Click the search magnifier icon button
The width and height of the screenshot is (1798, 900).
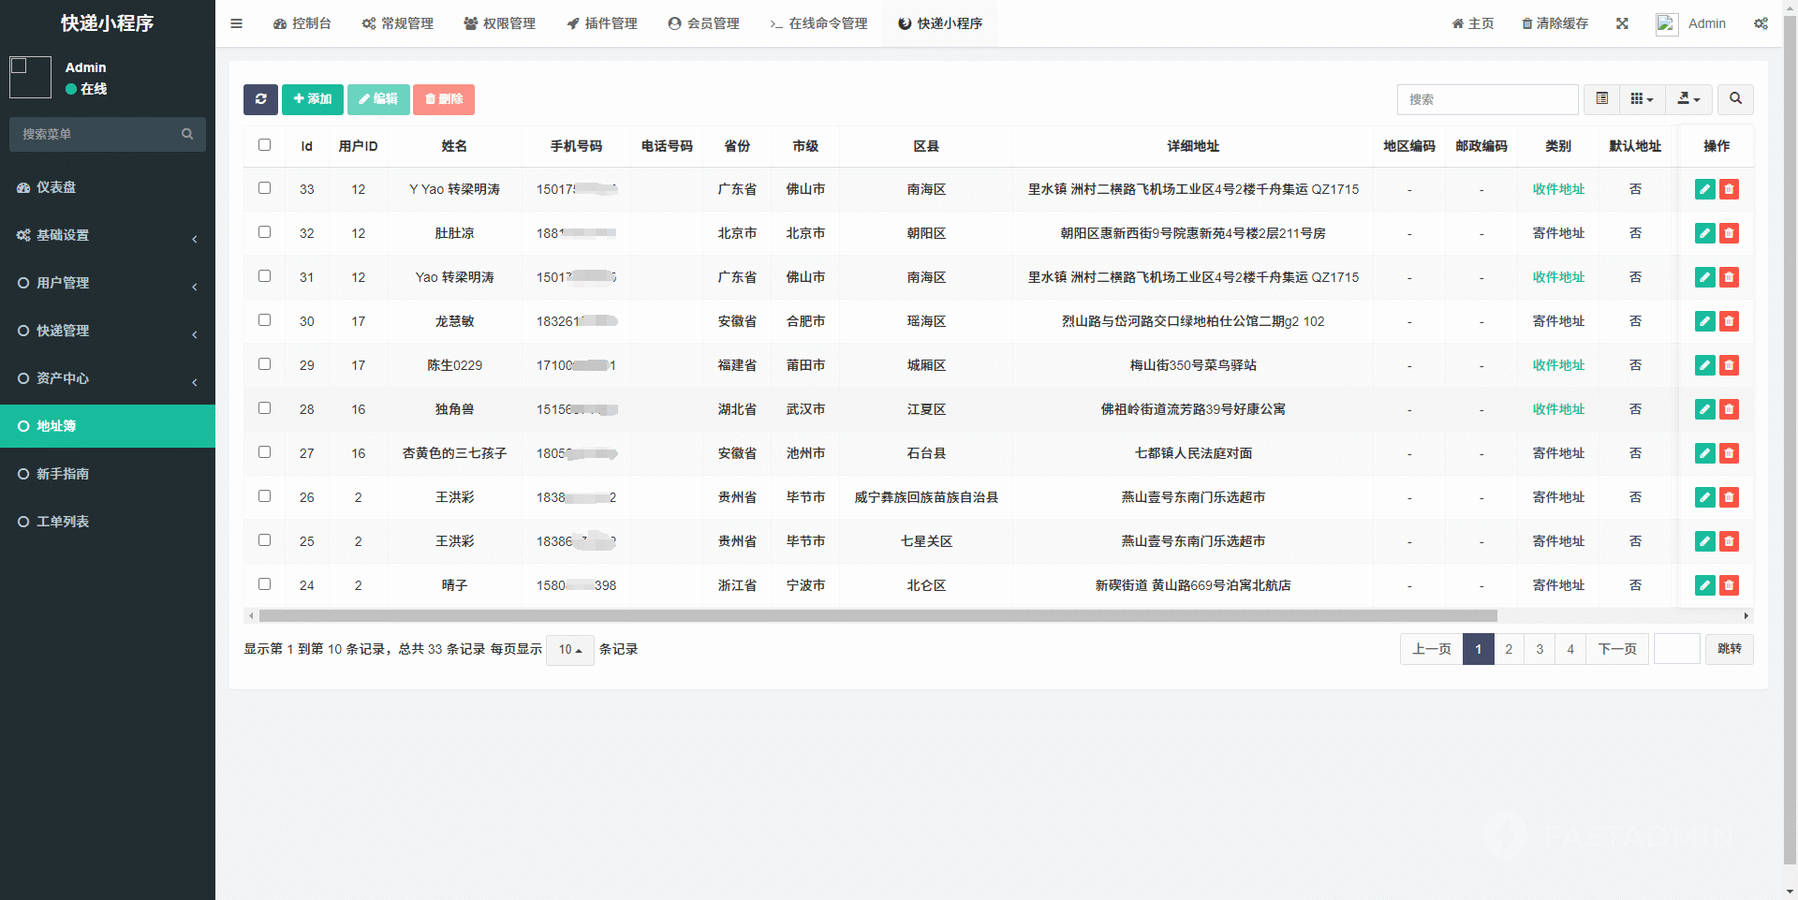point(1736,99)
